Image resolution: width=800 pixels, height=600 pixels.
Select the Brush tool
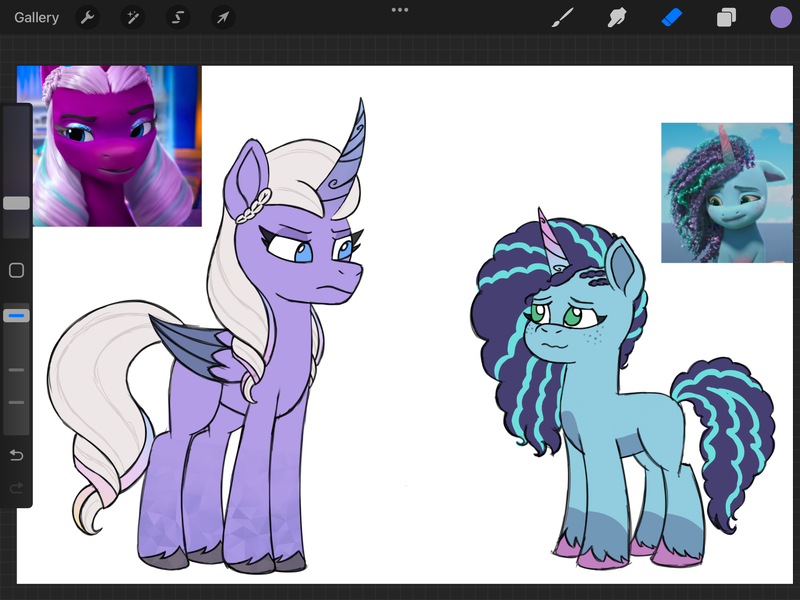[563, 17]
